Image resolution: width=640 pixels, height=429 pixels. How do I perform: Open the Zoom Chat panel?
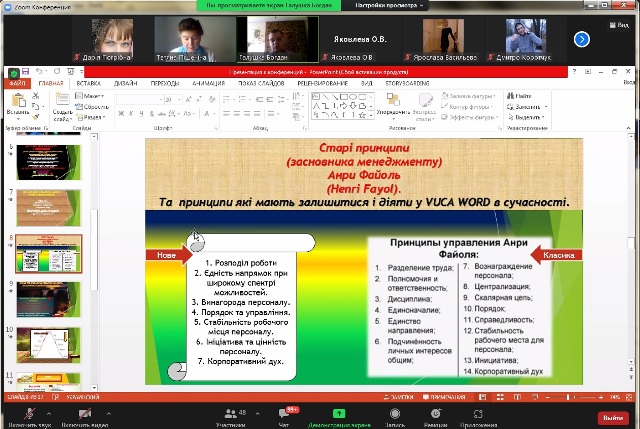(286, 412)
